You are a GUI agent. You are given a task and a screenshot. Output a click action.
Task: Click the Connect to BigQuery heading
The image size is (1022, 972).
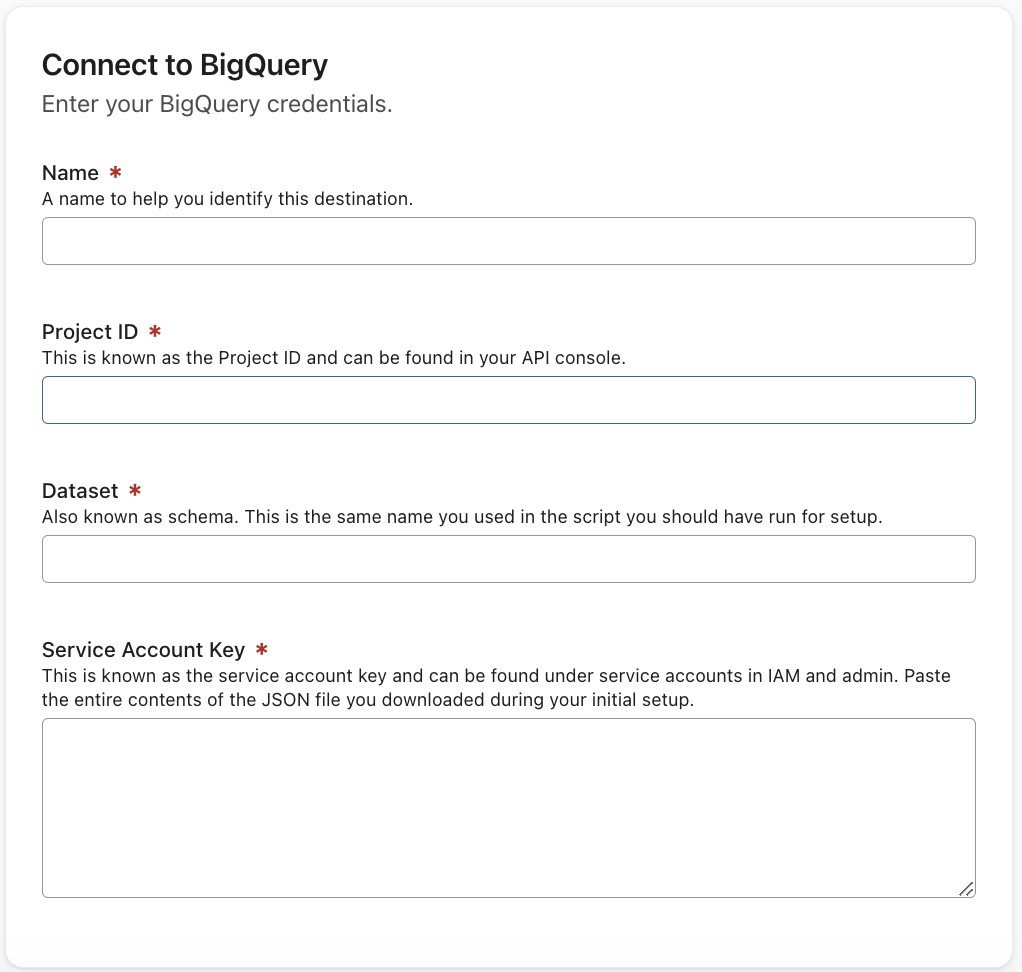tap(184, 64)
